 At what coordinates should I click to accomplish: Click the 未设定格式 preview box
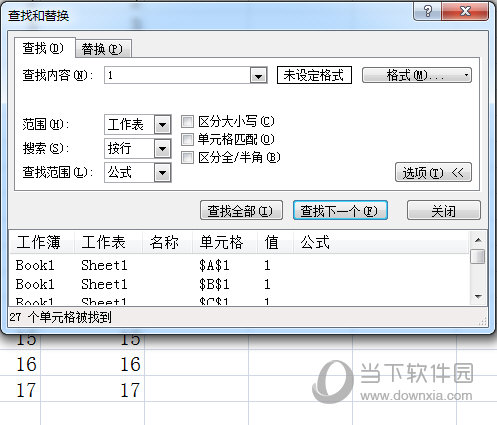point(314,75)
